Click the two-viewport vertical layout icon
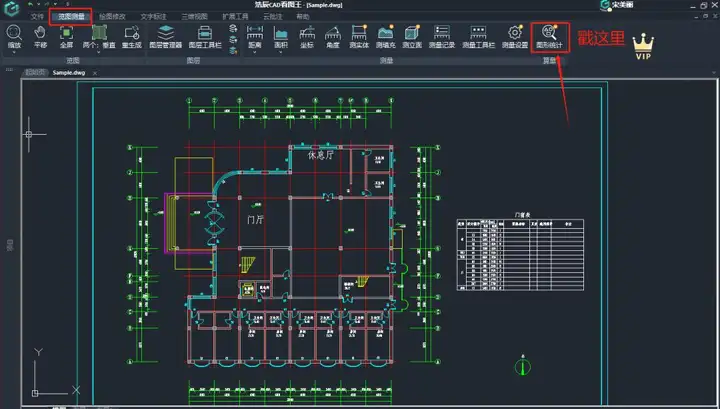The image size is (720, 409). tap(99, 33)
